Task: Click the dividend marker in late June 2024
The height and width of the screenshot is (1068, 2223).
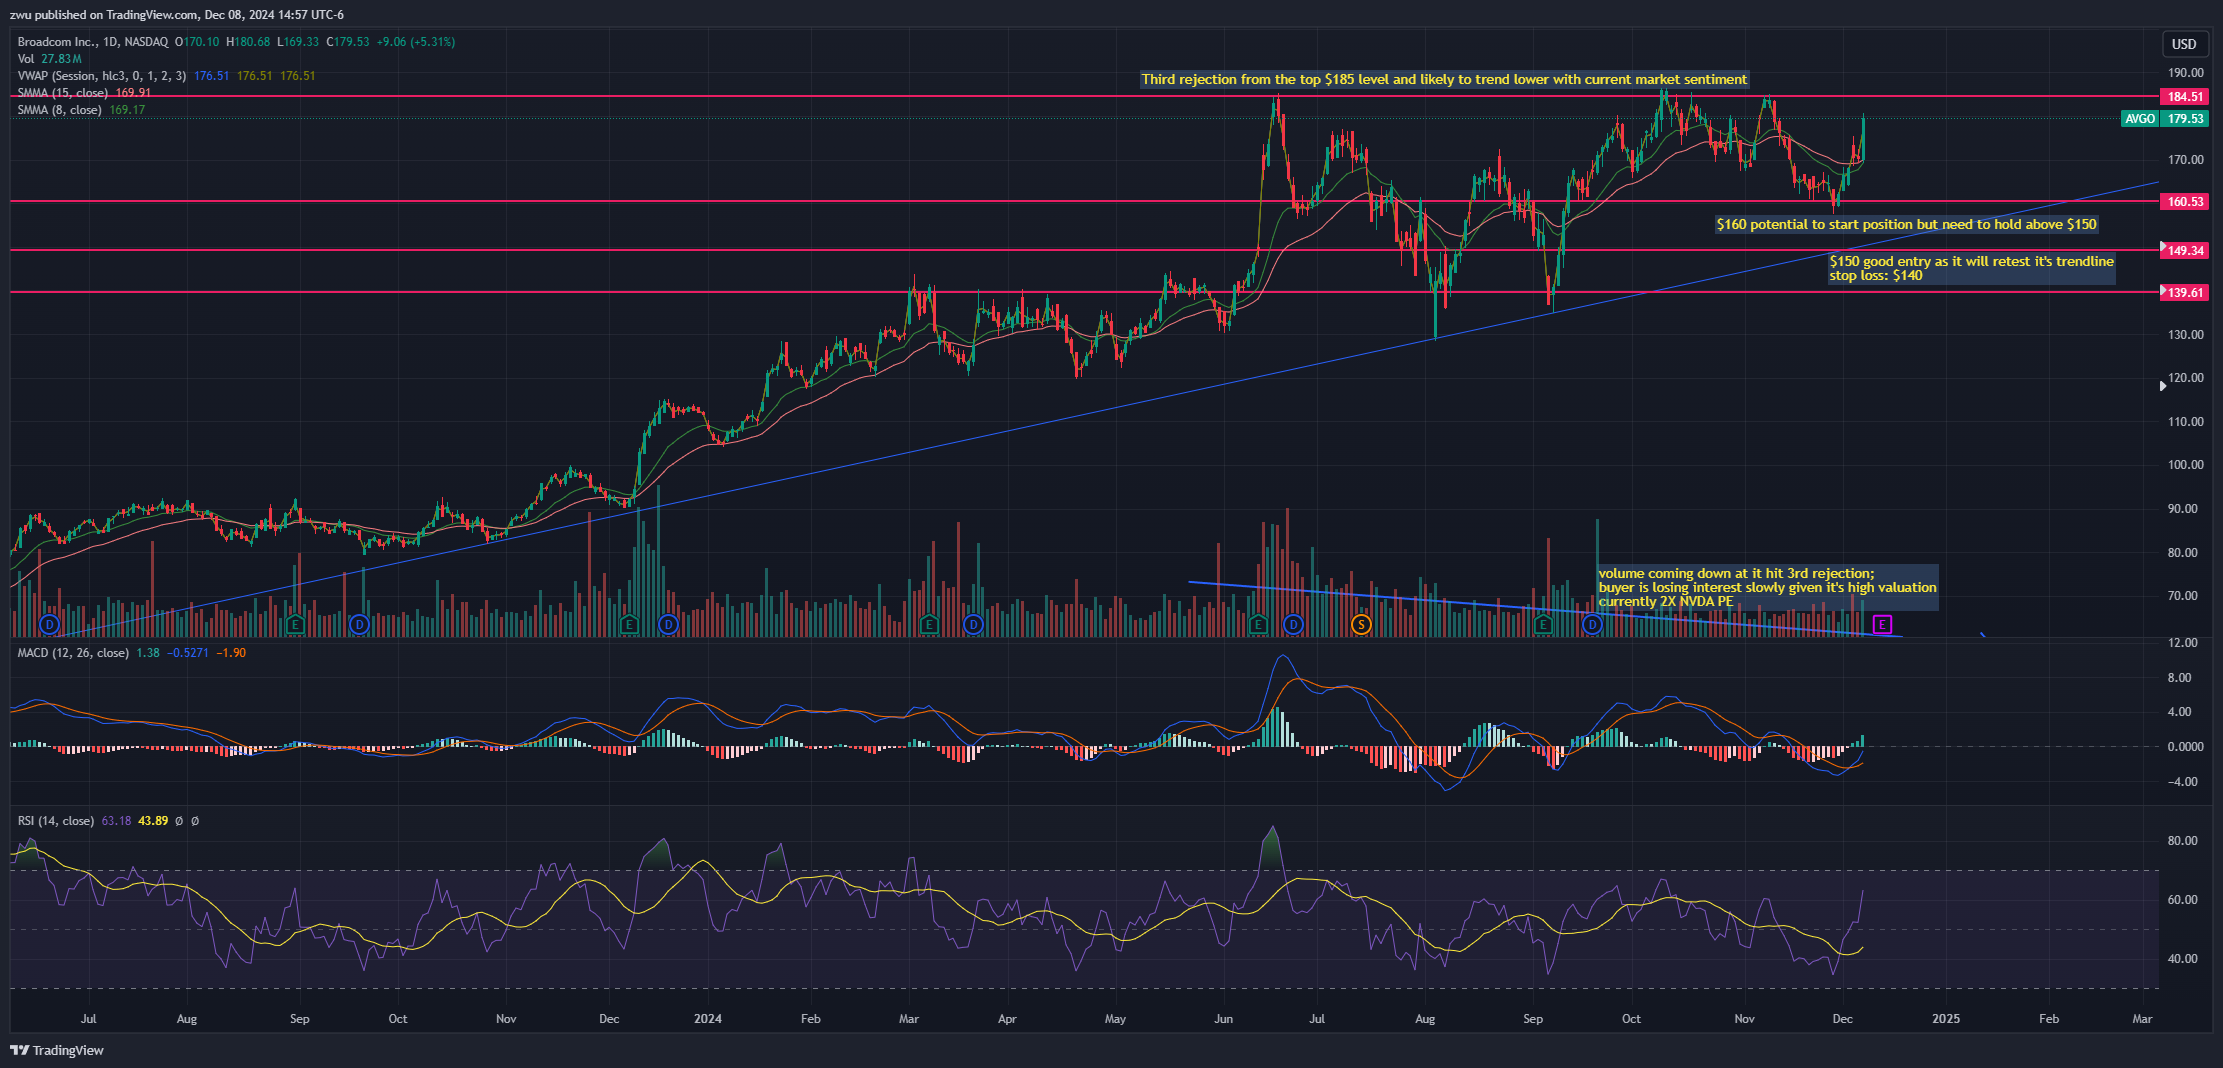Action: click(x=1293, y=625)
